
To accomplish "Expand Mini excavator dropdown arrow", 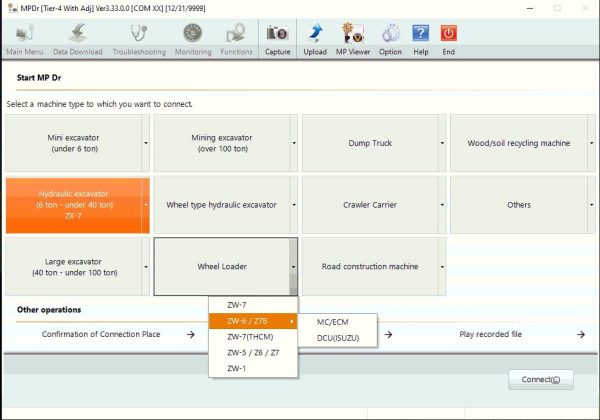I will [146, 143].
